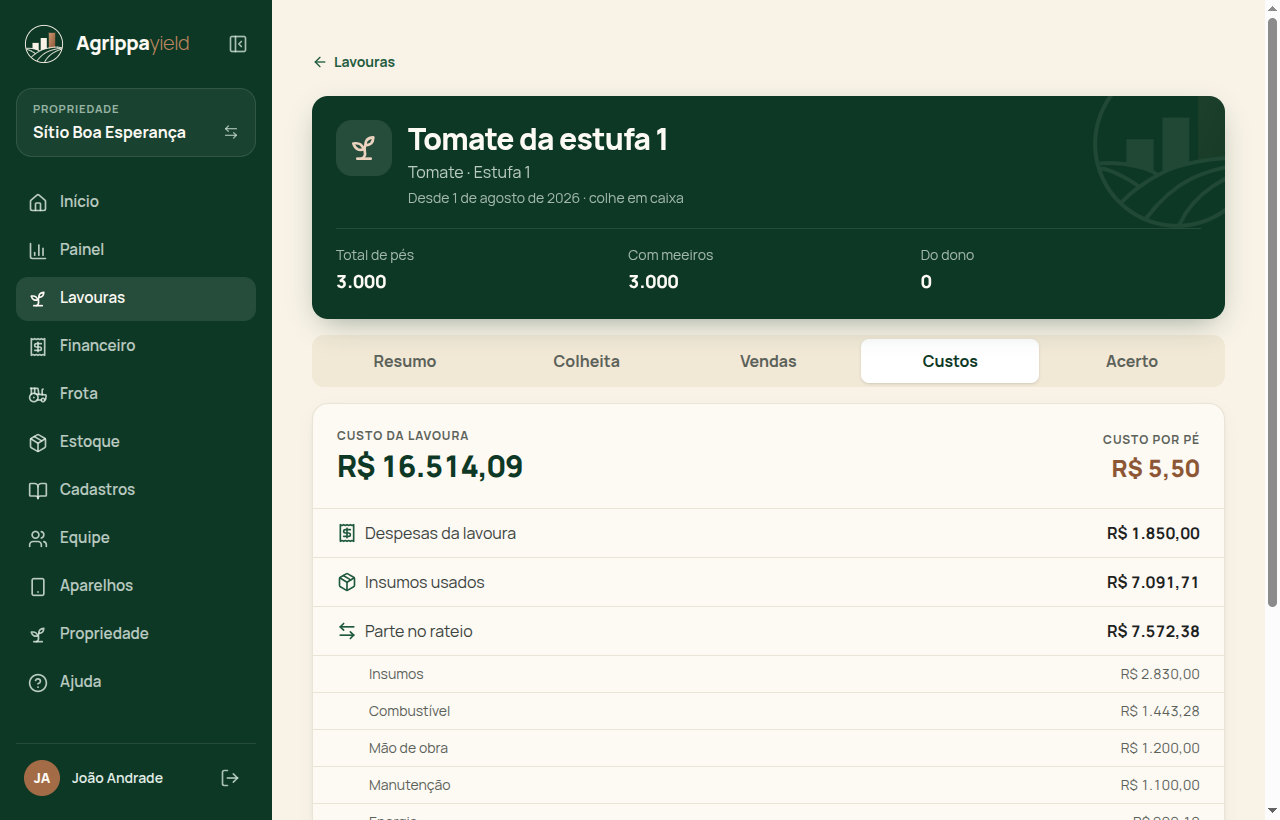Click the swap arrows icon beside Sítio Boa Esperança
This screenshot has width=1280, height=820.
tap(231, 132)
